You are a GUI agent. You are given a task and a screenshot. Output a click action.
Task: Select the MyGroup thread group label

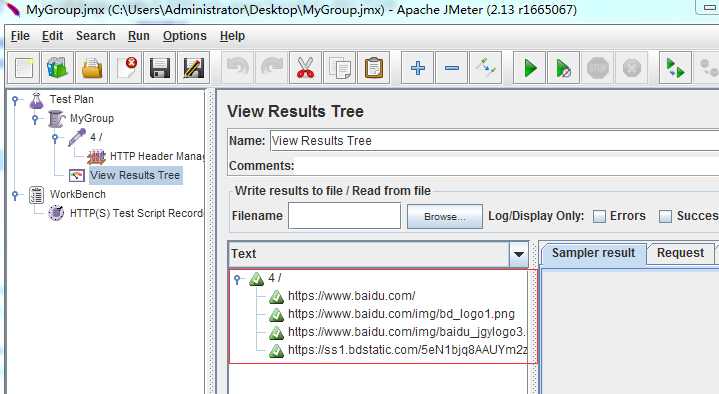point(92,118)
